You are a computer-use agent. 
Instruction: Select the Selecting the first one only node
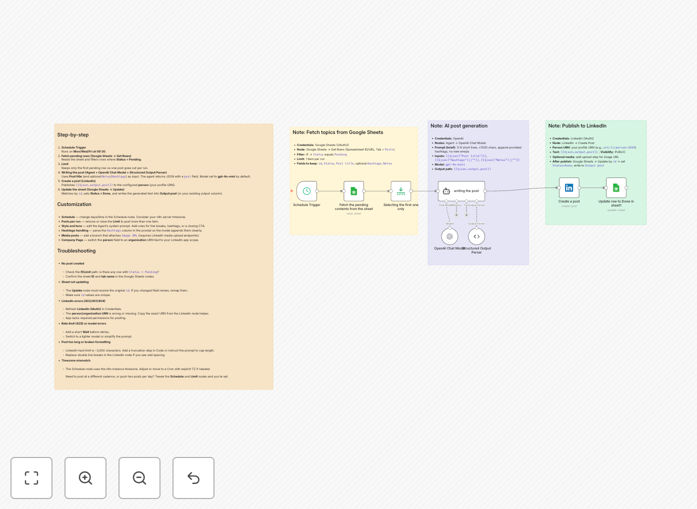(x=401, y=191)
